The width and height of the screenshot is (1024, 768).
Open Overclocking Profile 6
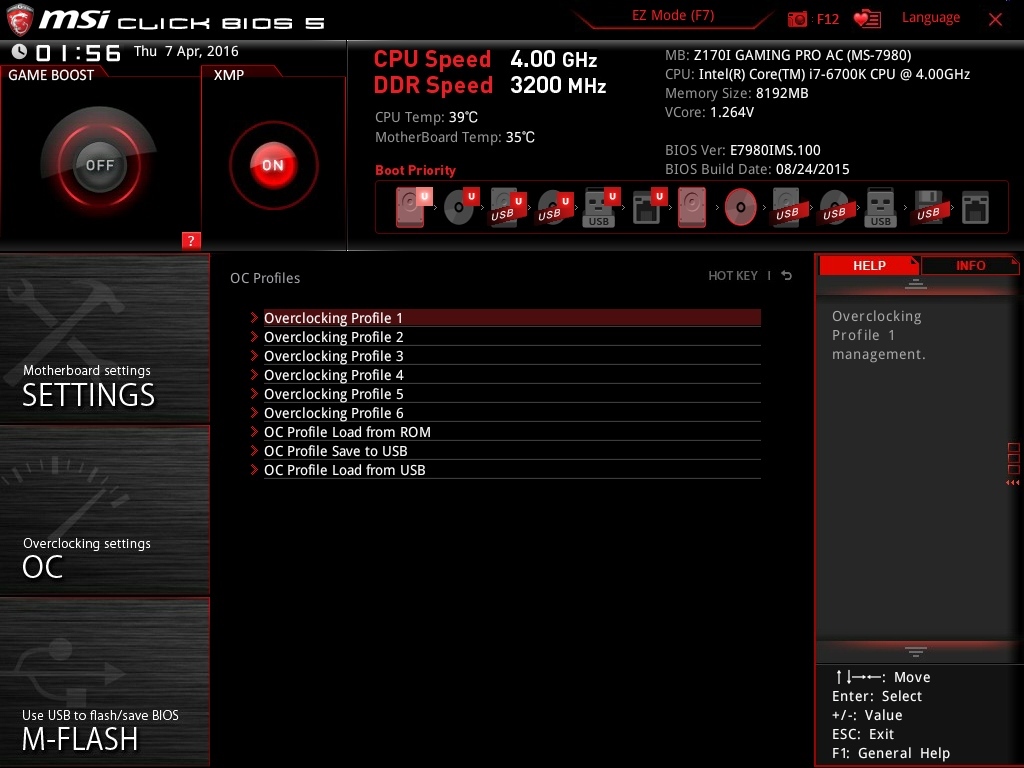tap(512, 413)
